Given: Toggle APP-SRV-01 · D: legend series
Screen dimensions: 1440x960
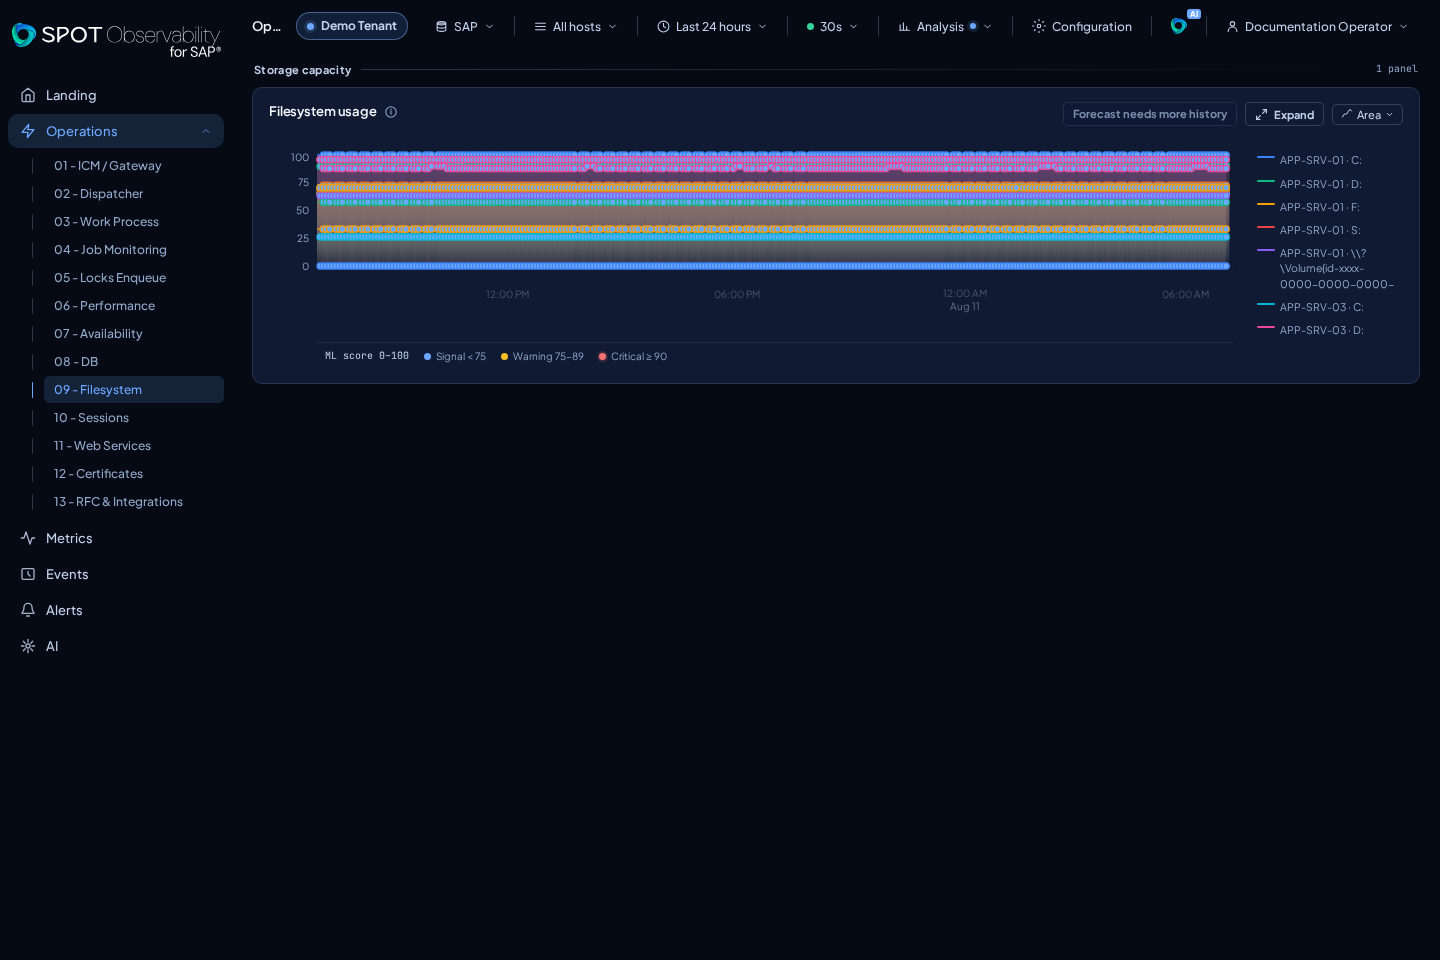Looking at the screenshot, I should (x=1310, y=184).
